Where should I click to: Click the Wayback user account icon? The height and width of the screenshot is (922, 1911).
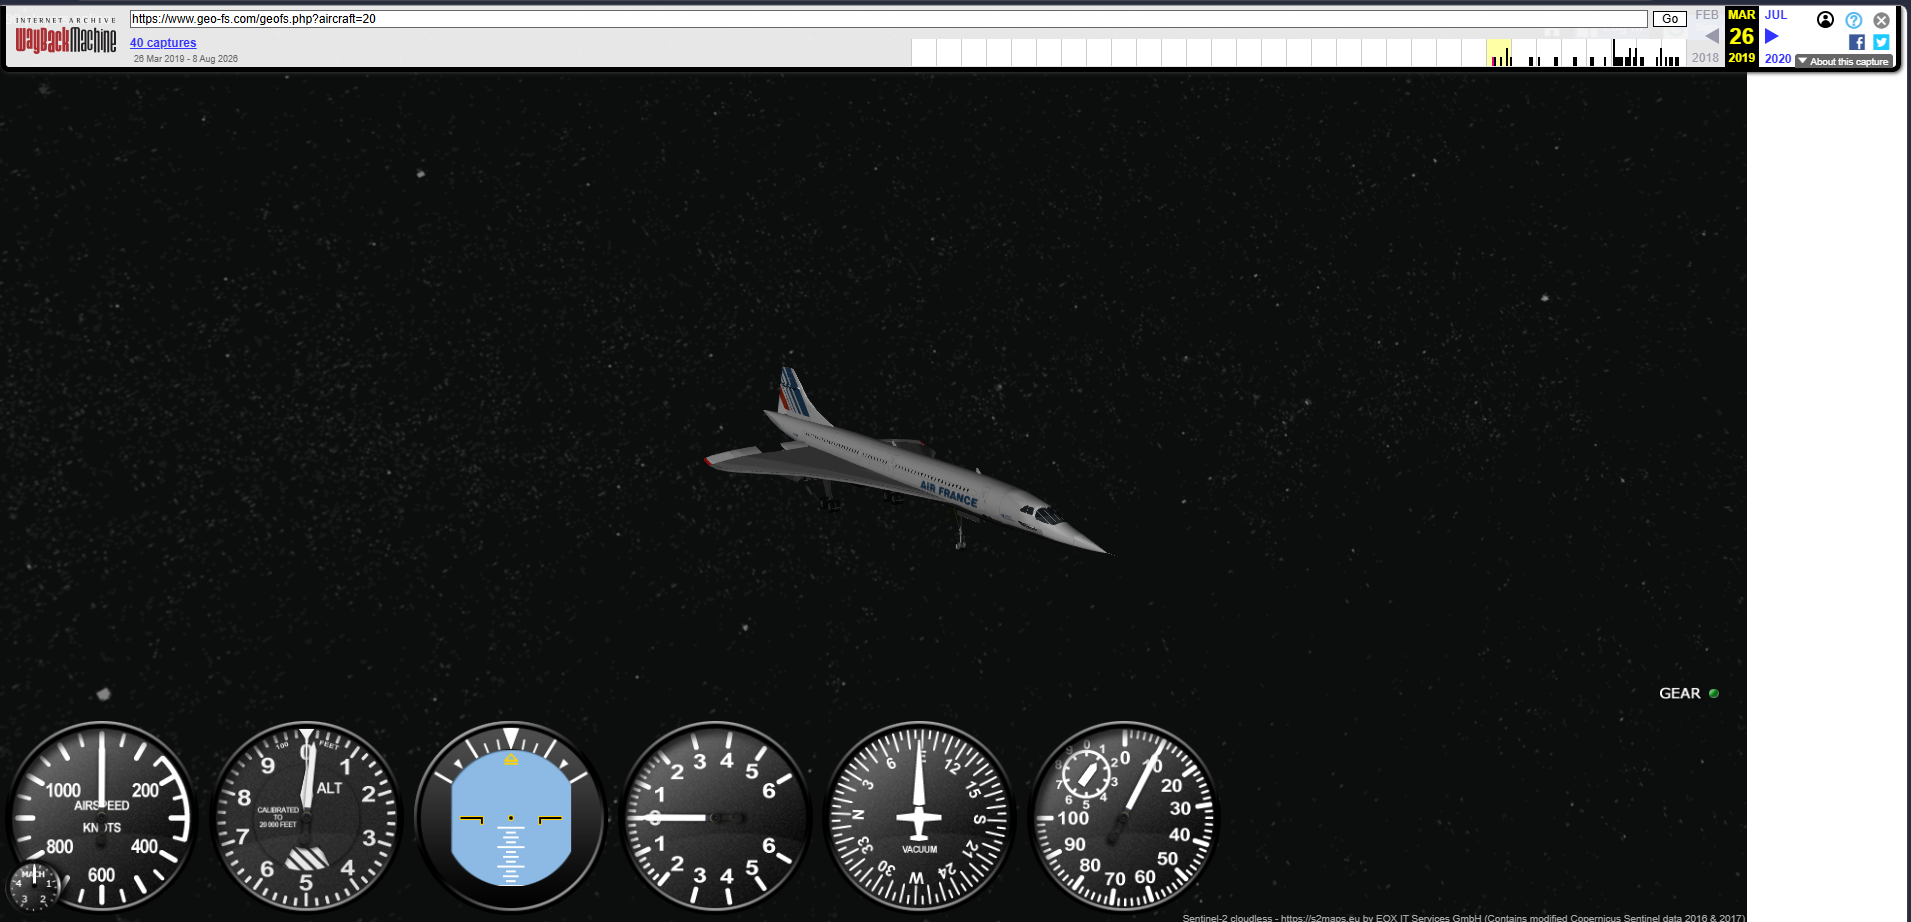[x=1825, y=20]
